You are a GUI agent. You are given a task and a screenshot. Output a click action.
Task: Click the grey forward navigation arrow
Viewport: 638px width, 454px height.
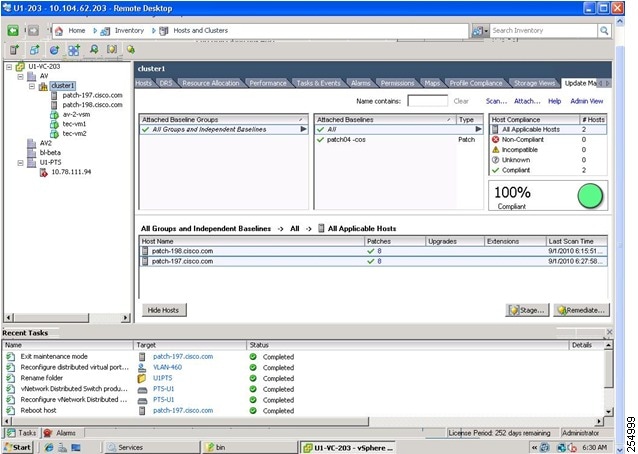tap(33, 31)
